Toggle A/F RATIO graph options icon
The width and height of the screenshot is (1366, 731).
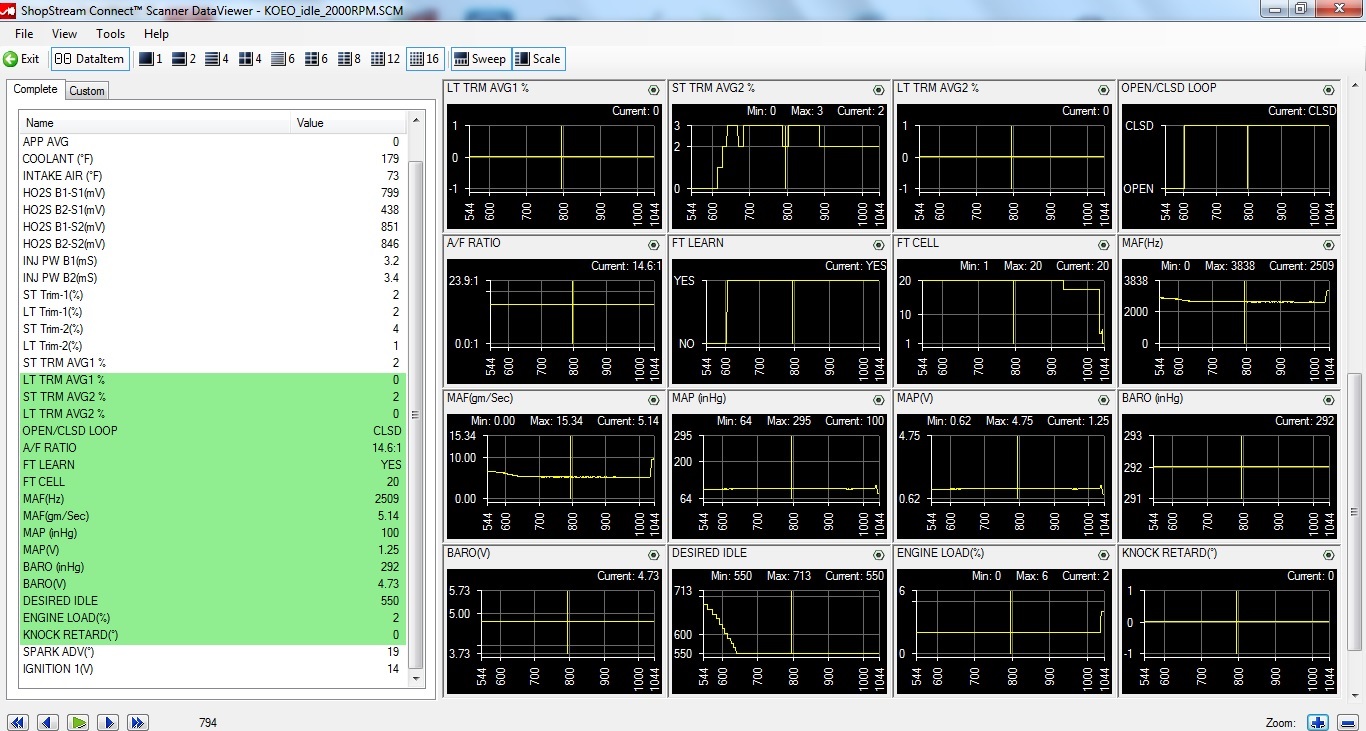coord(654,244)
